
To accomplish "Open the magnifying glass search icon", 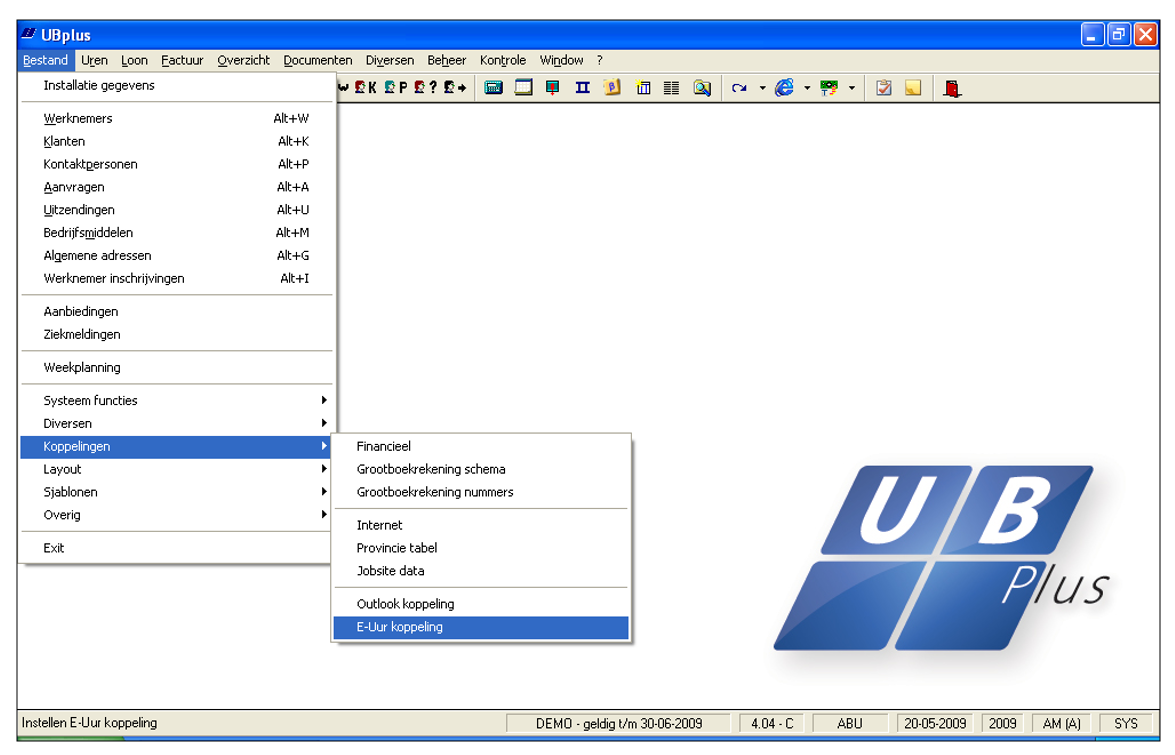I will tap(702, 88).
